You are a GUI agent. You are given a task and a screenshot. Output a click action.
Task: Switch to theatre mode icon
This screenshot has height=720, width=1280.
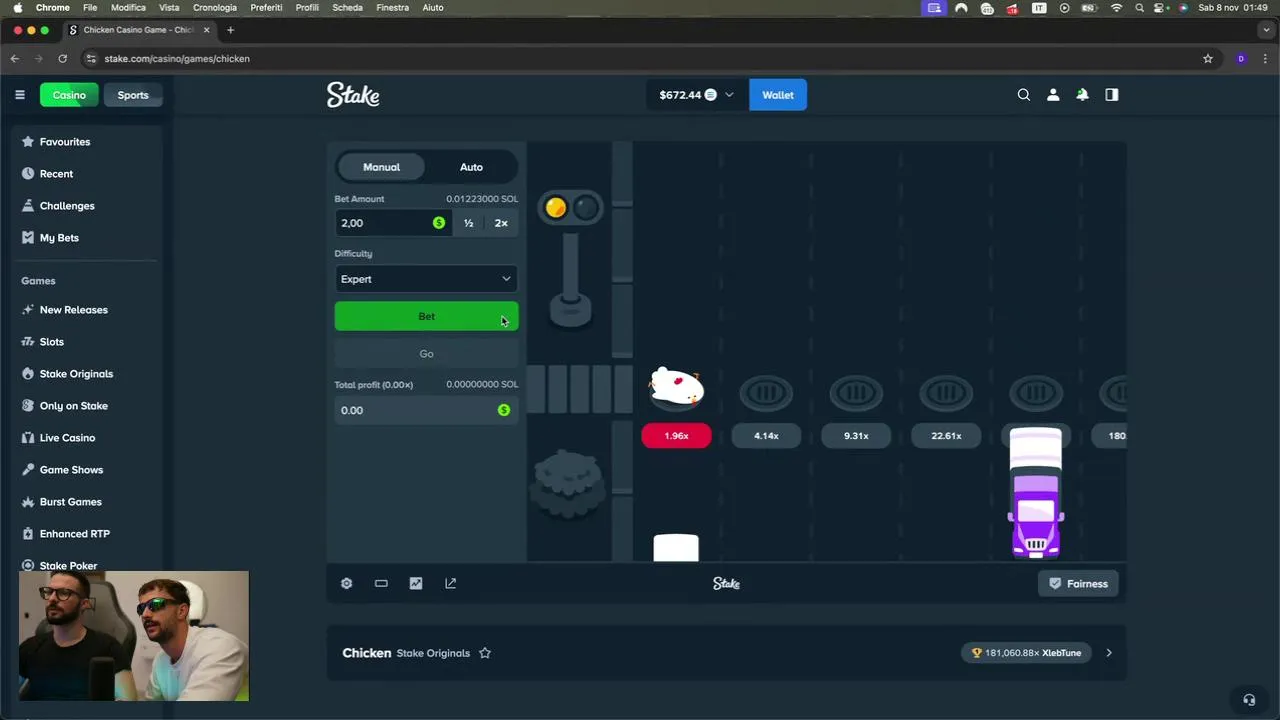pyautogui.click(x=381, y=583)
